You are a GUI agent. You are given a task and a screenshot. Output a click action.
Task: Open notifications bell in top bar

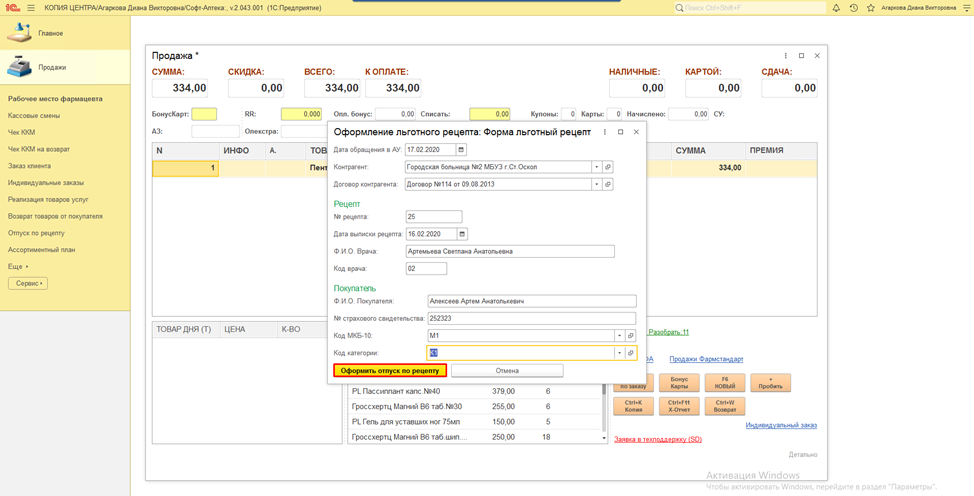tap(836, 8)
